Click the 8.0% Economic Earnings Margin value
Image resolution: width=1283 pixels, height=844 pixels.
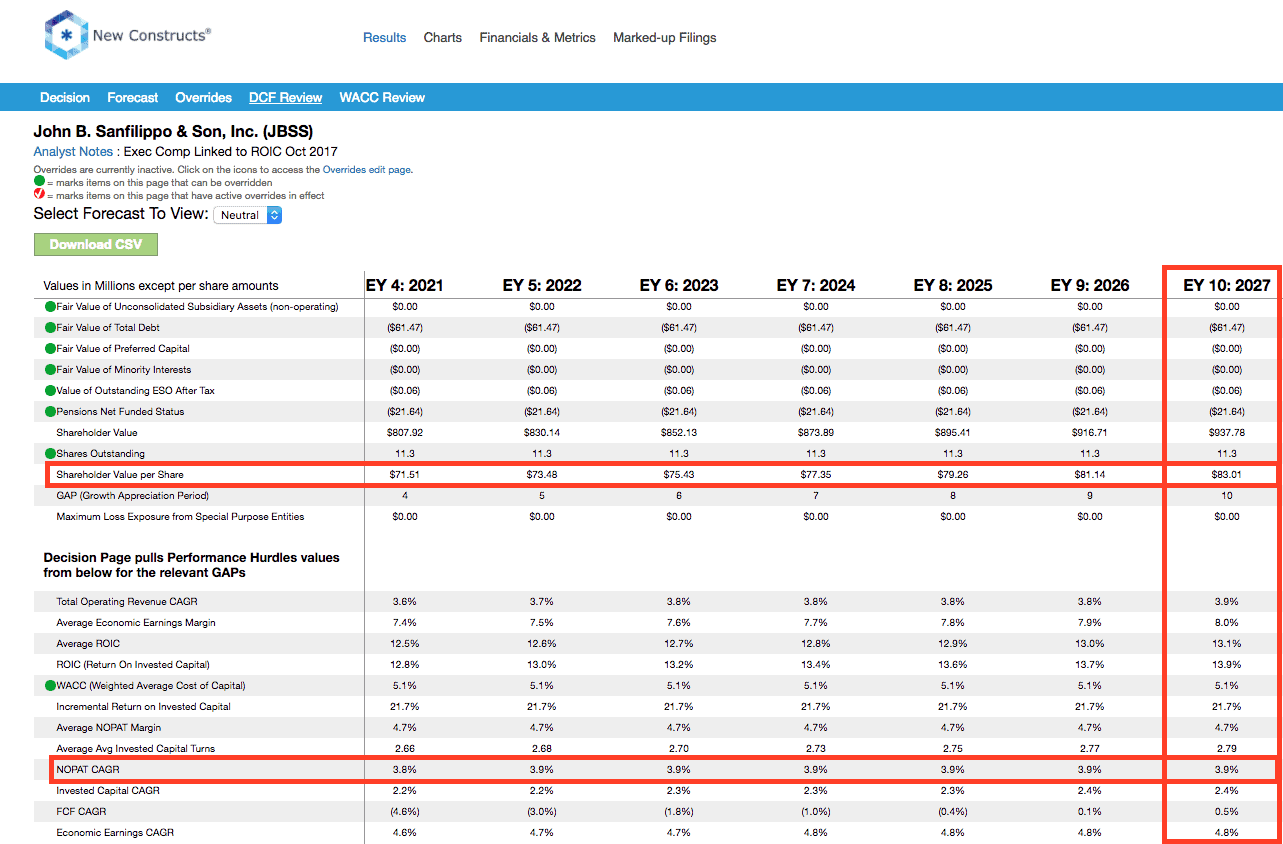1227,623
